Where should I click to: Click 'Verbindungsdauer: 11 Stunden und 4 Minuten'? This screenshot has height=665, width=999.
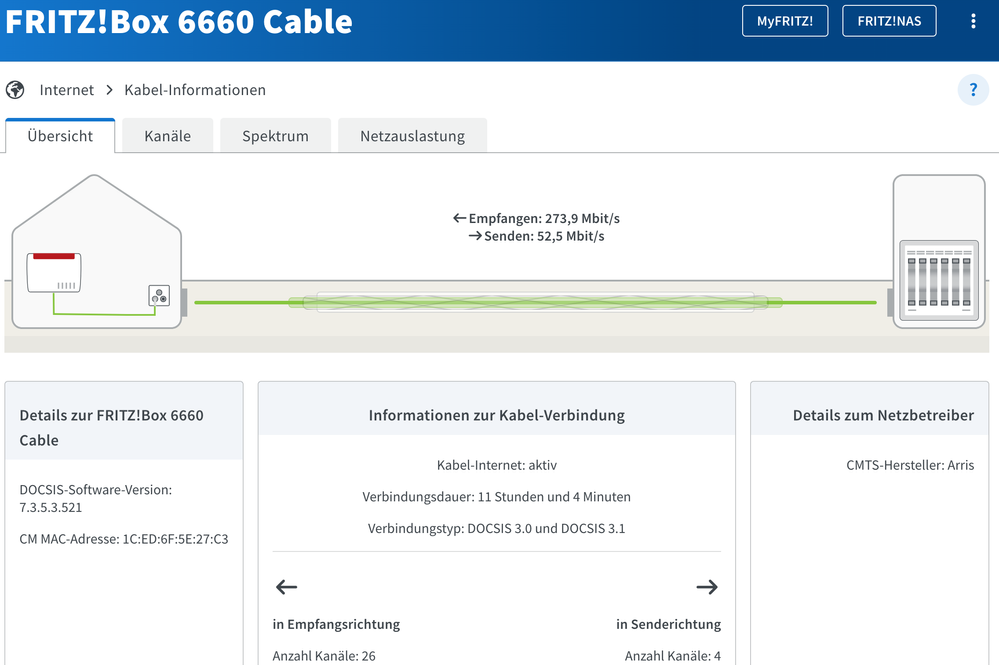497,497
